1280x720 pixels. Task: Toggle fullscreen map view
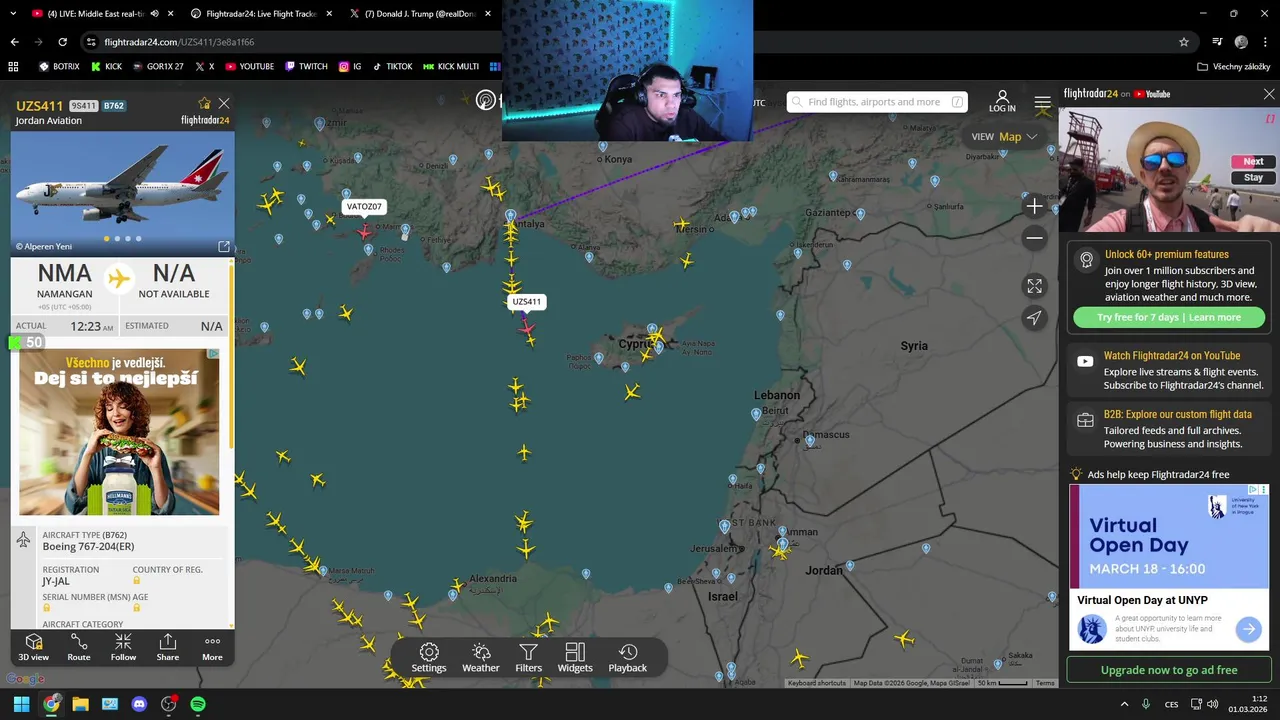[x=1034, y=286]
